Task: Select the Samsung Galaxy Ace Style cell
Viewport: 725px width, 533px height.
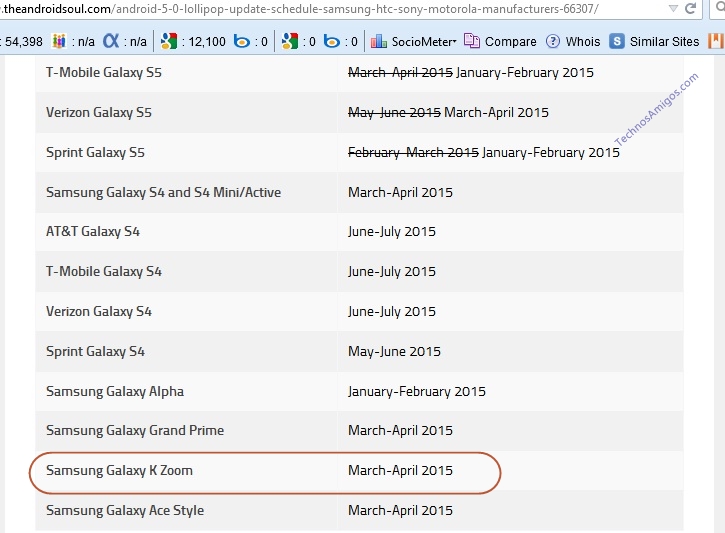Action: click(186, 510)
